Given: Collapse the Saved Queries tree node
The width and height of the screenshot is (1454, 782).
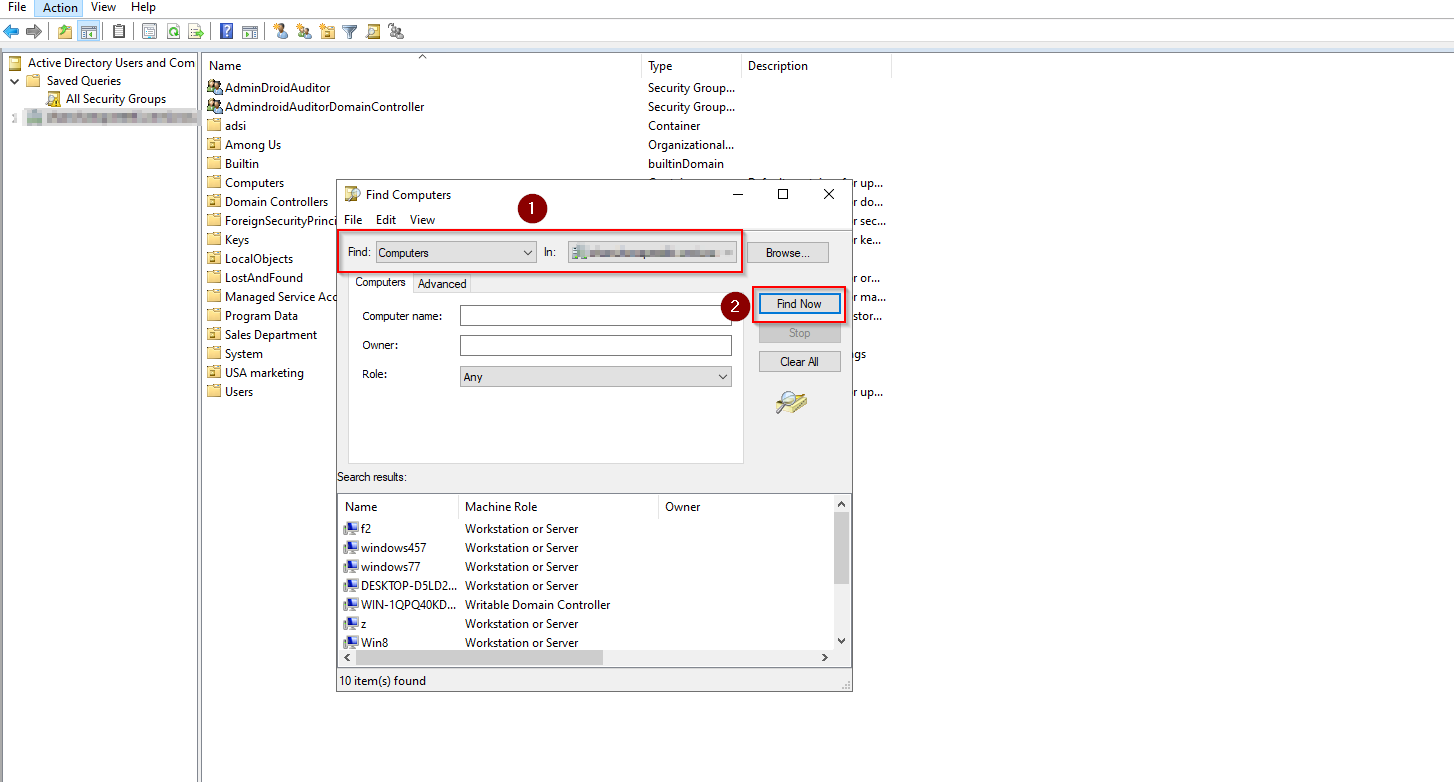Looking at the screenshot, I should click(15, 81).
